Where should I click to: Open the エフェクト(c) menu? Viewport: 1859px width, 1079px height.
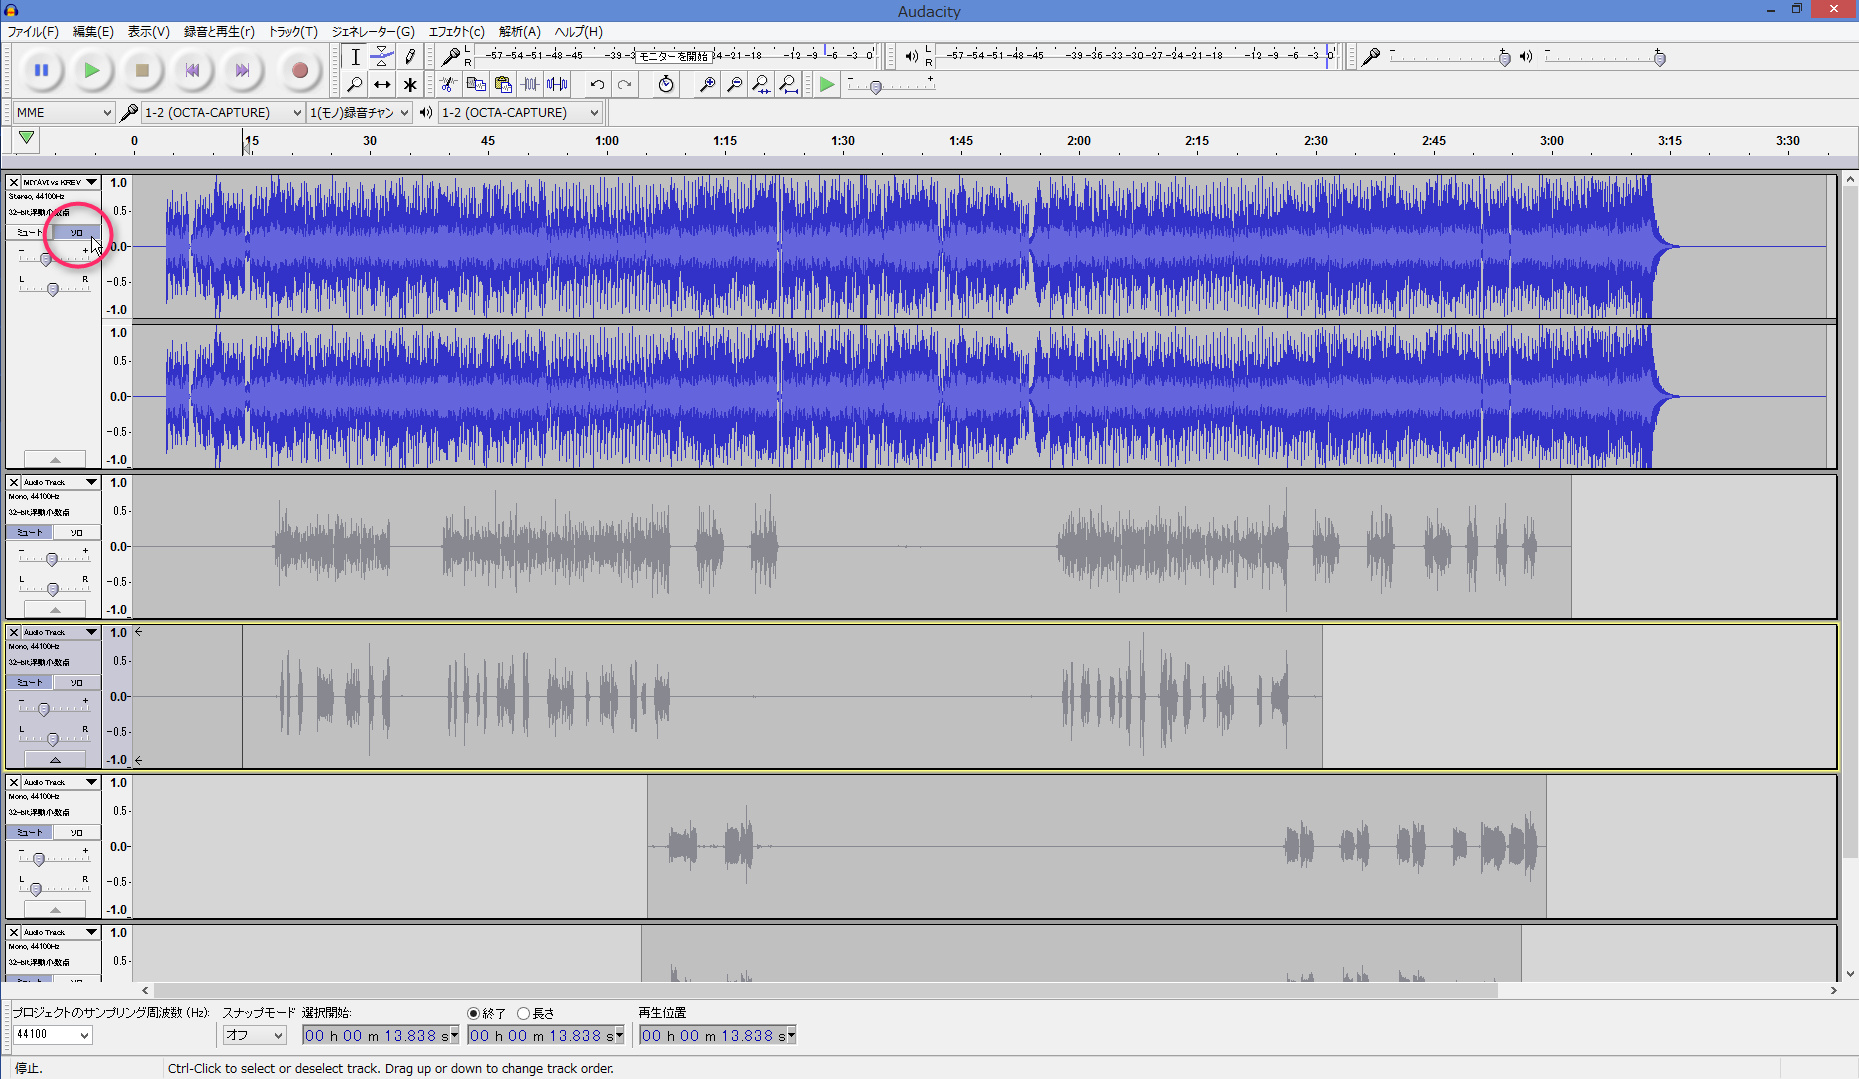click(456, 31)
